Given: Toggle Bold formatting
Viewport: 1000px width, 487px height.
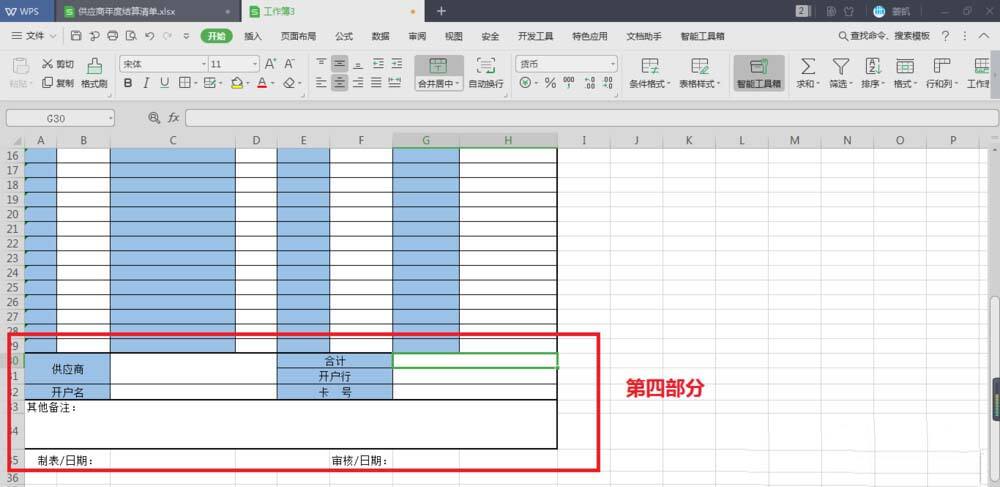Looking at the screenshot, I should pos(128,83).
